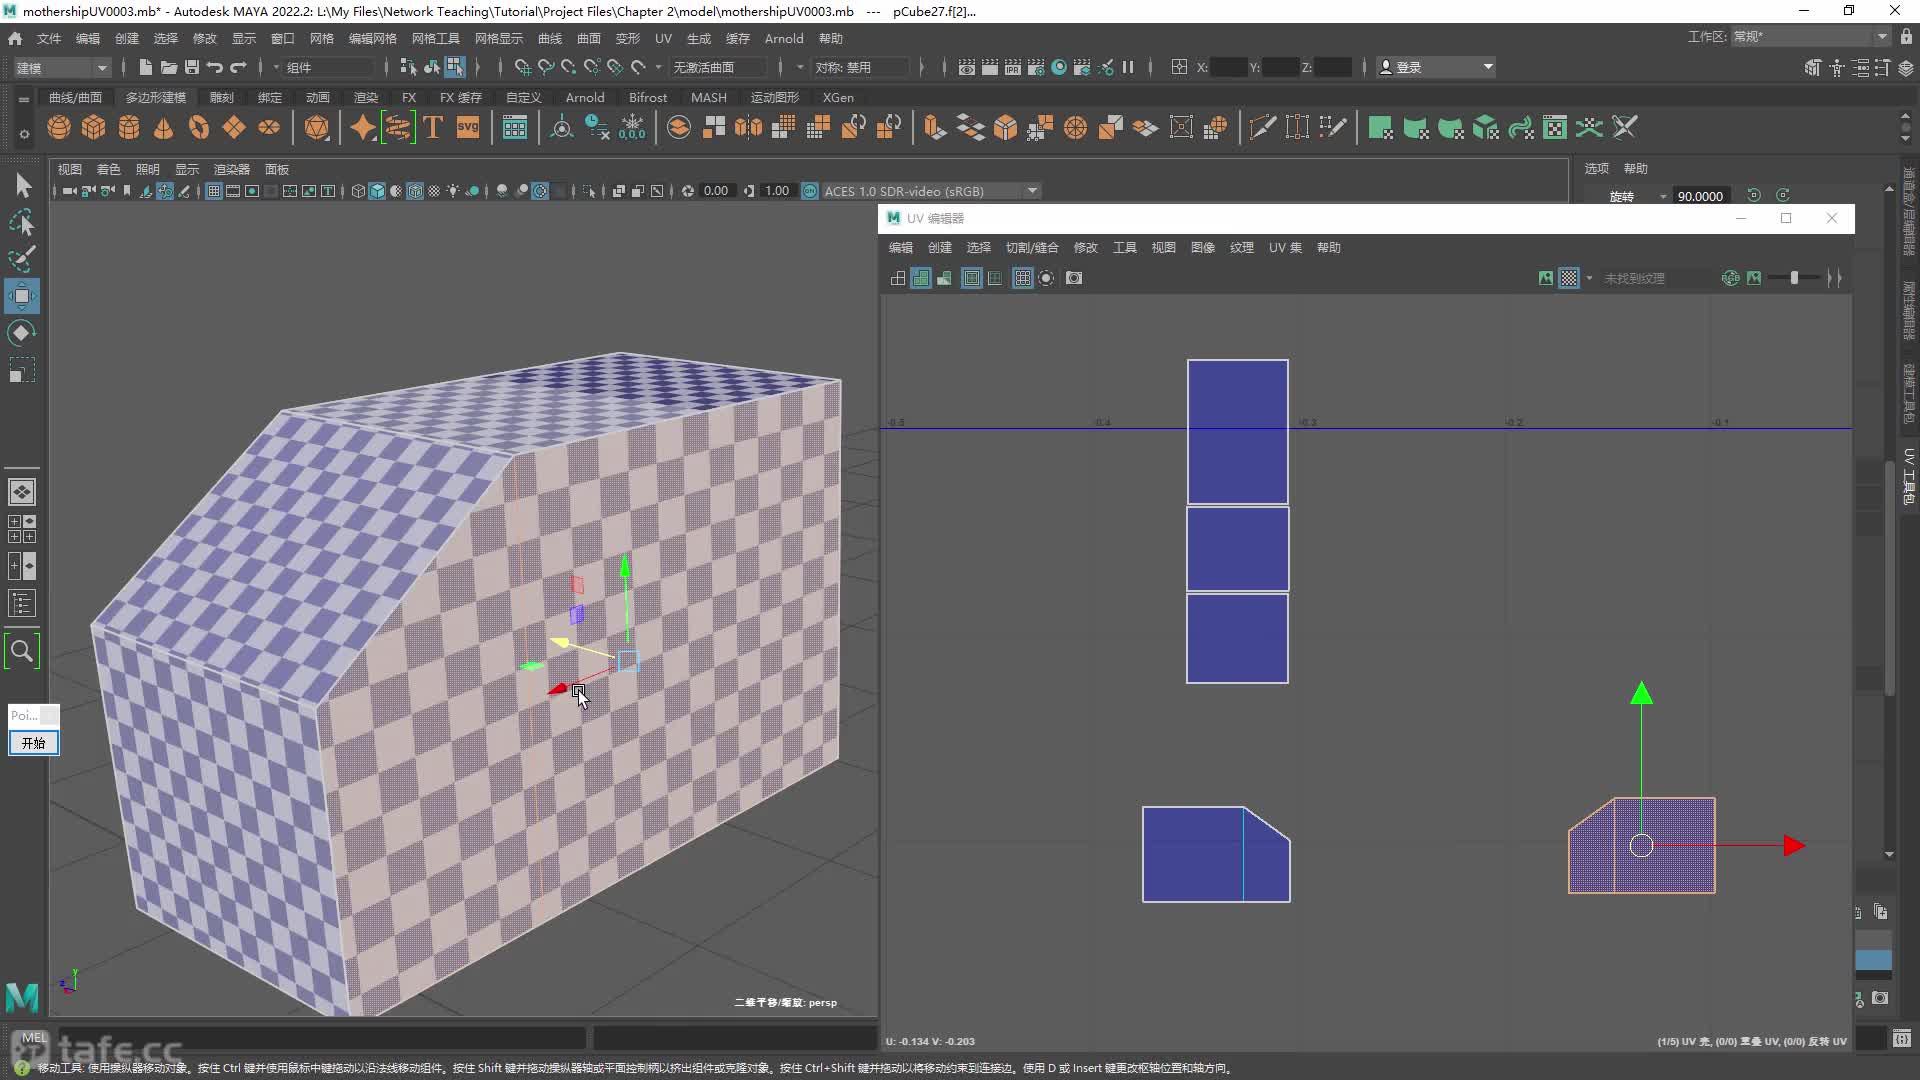This screenshot has height=1080, width=1920.
Task: Click the rotate clockwise icon next to 90.0000
Action: pyautogui.click(x=1782, y=195)
